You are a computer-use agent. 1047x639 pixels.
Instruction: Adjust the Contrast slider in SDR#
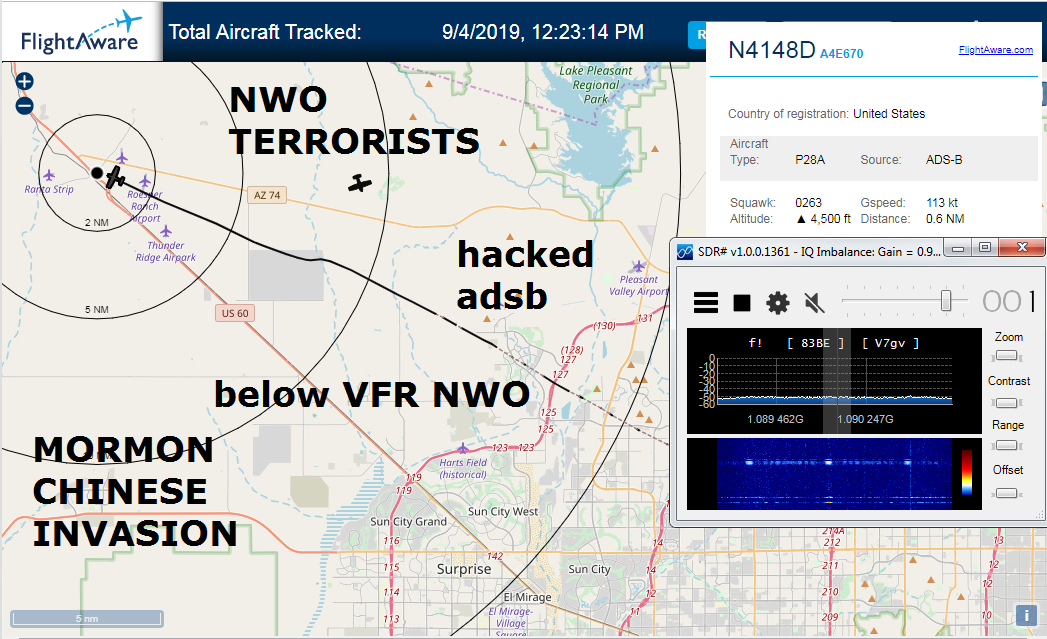[x=1007, y=403]
